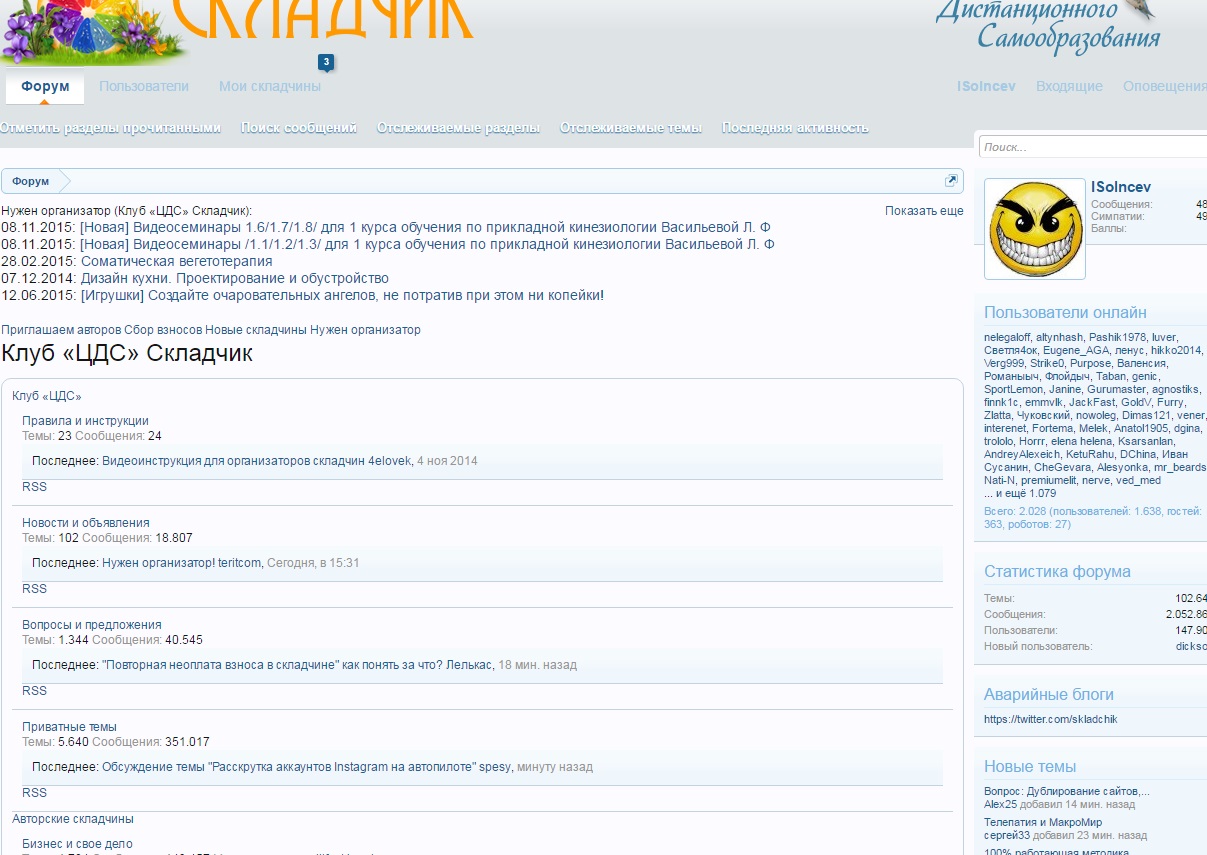Open 4elovek user link

point(390,461)
